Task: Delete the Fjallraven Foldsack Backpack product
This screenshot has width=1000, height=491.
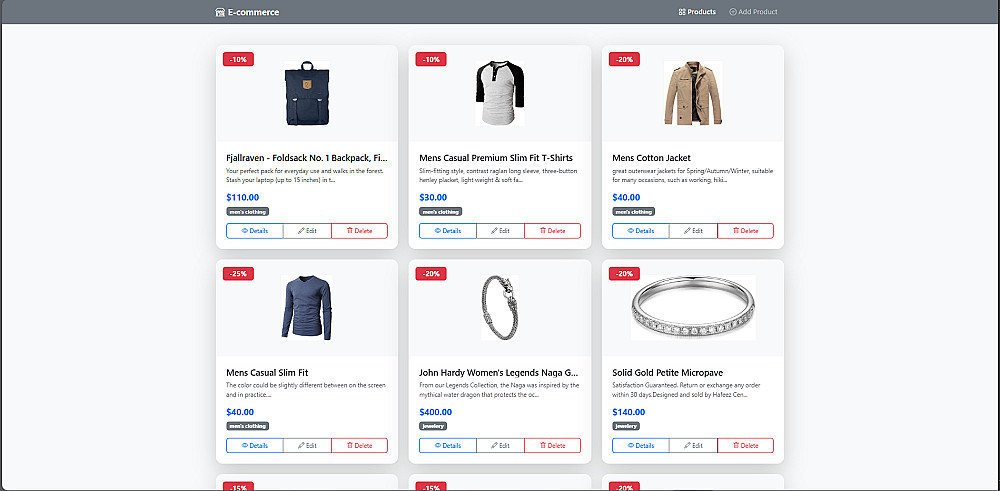Action: point(359,231)
